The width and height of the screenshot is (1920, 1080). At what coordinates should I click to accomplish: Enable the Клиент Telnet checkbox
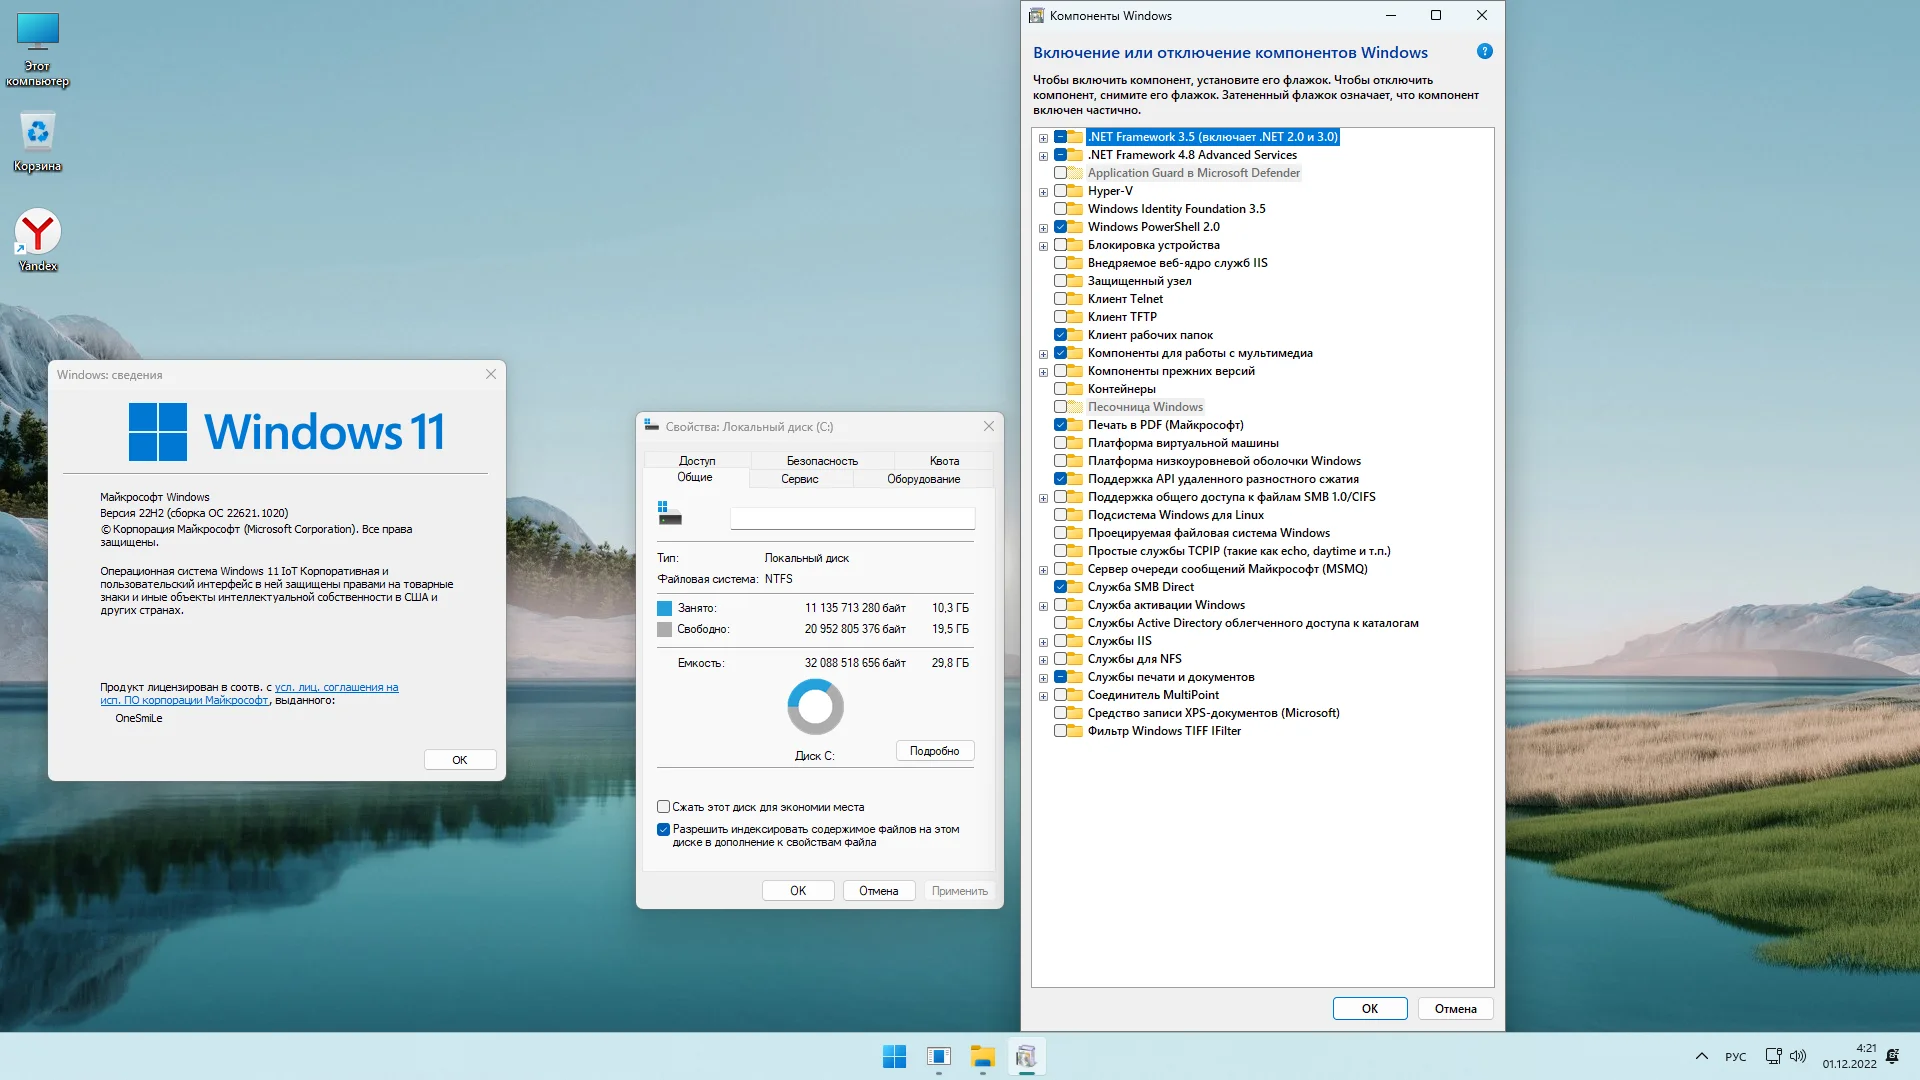coord(1060,299)
